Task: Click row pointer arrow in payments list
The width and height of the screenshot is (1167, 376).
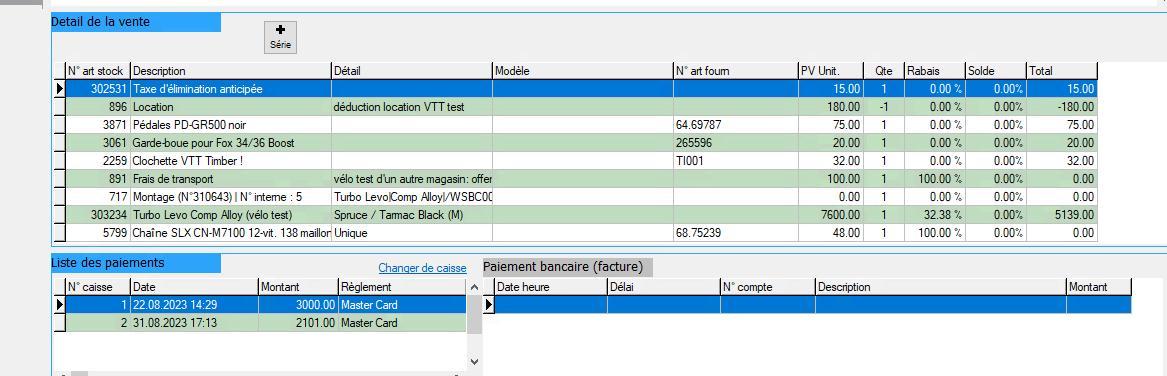Action: (60, 305)
